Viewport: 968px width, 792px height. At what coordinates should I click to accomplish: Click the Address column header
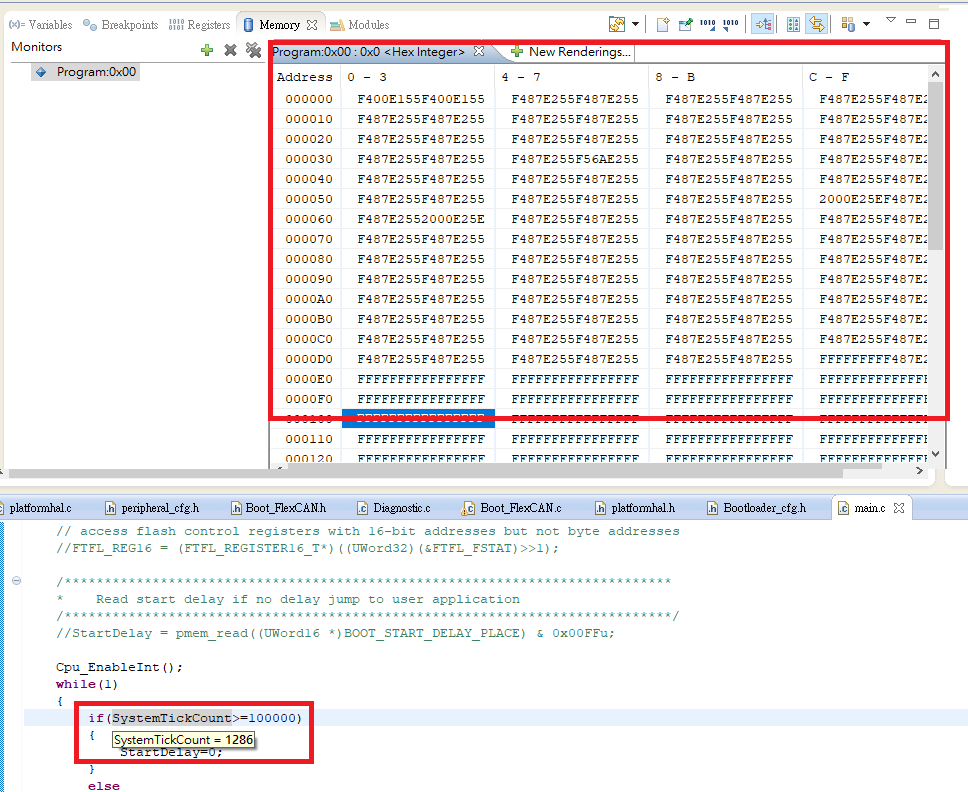pyautogui.click(x=304, y=77)
